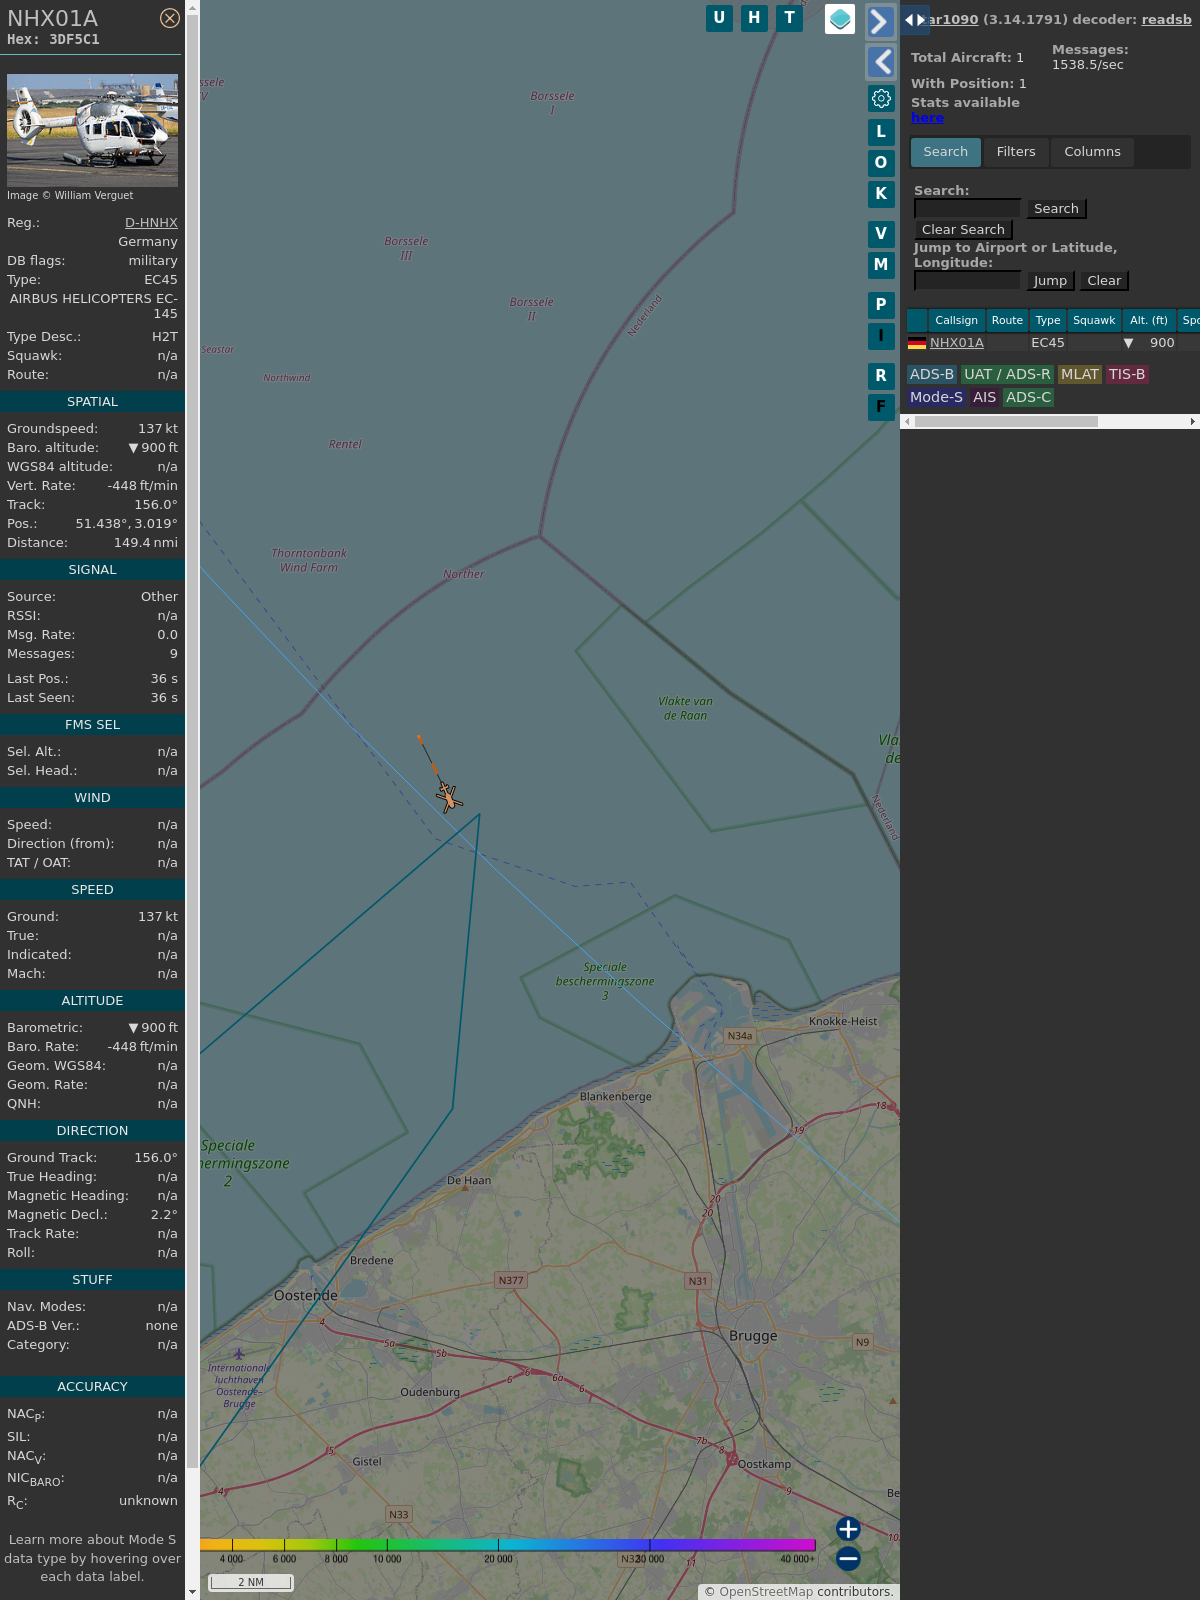Screen dimensions: 1200x1600
Task: Open the readsb decoder link
Action: coord(1166,19)
